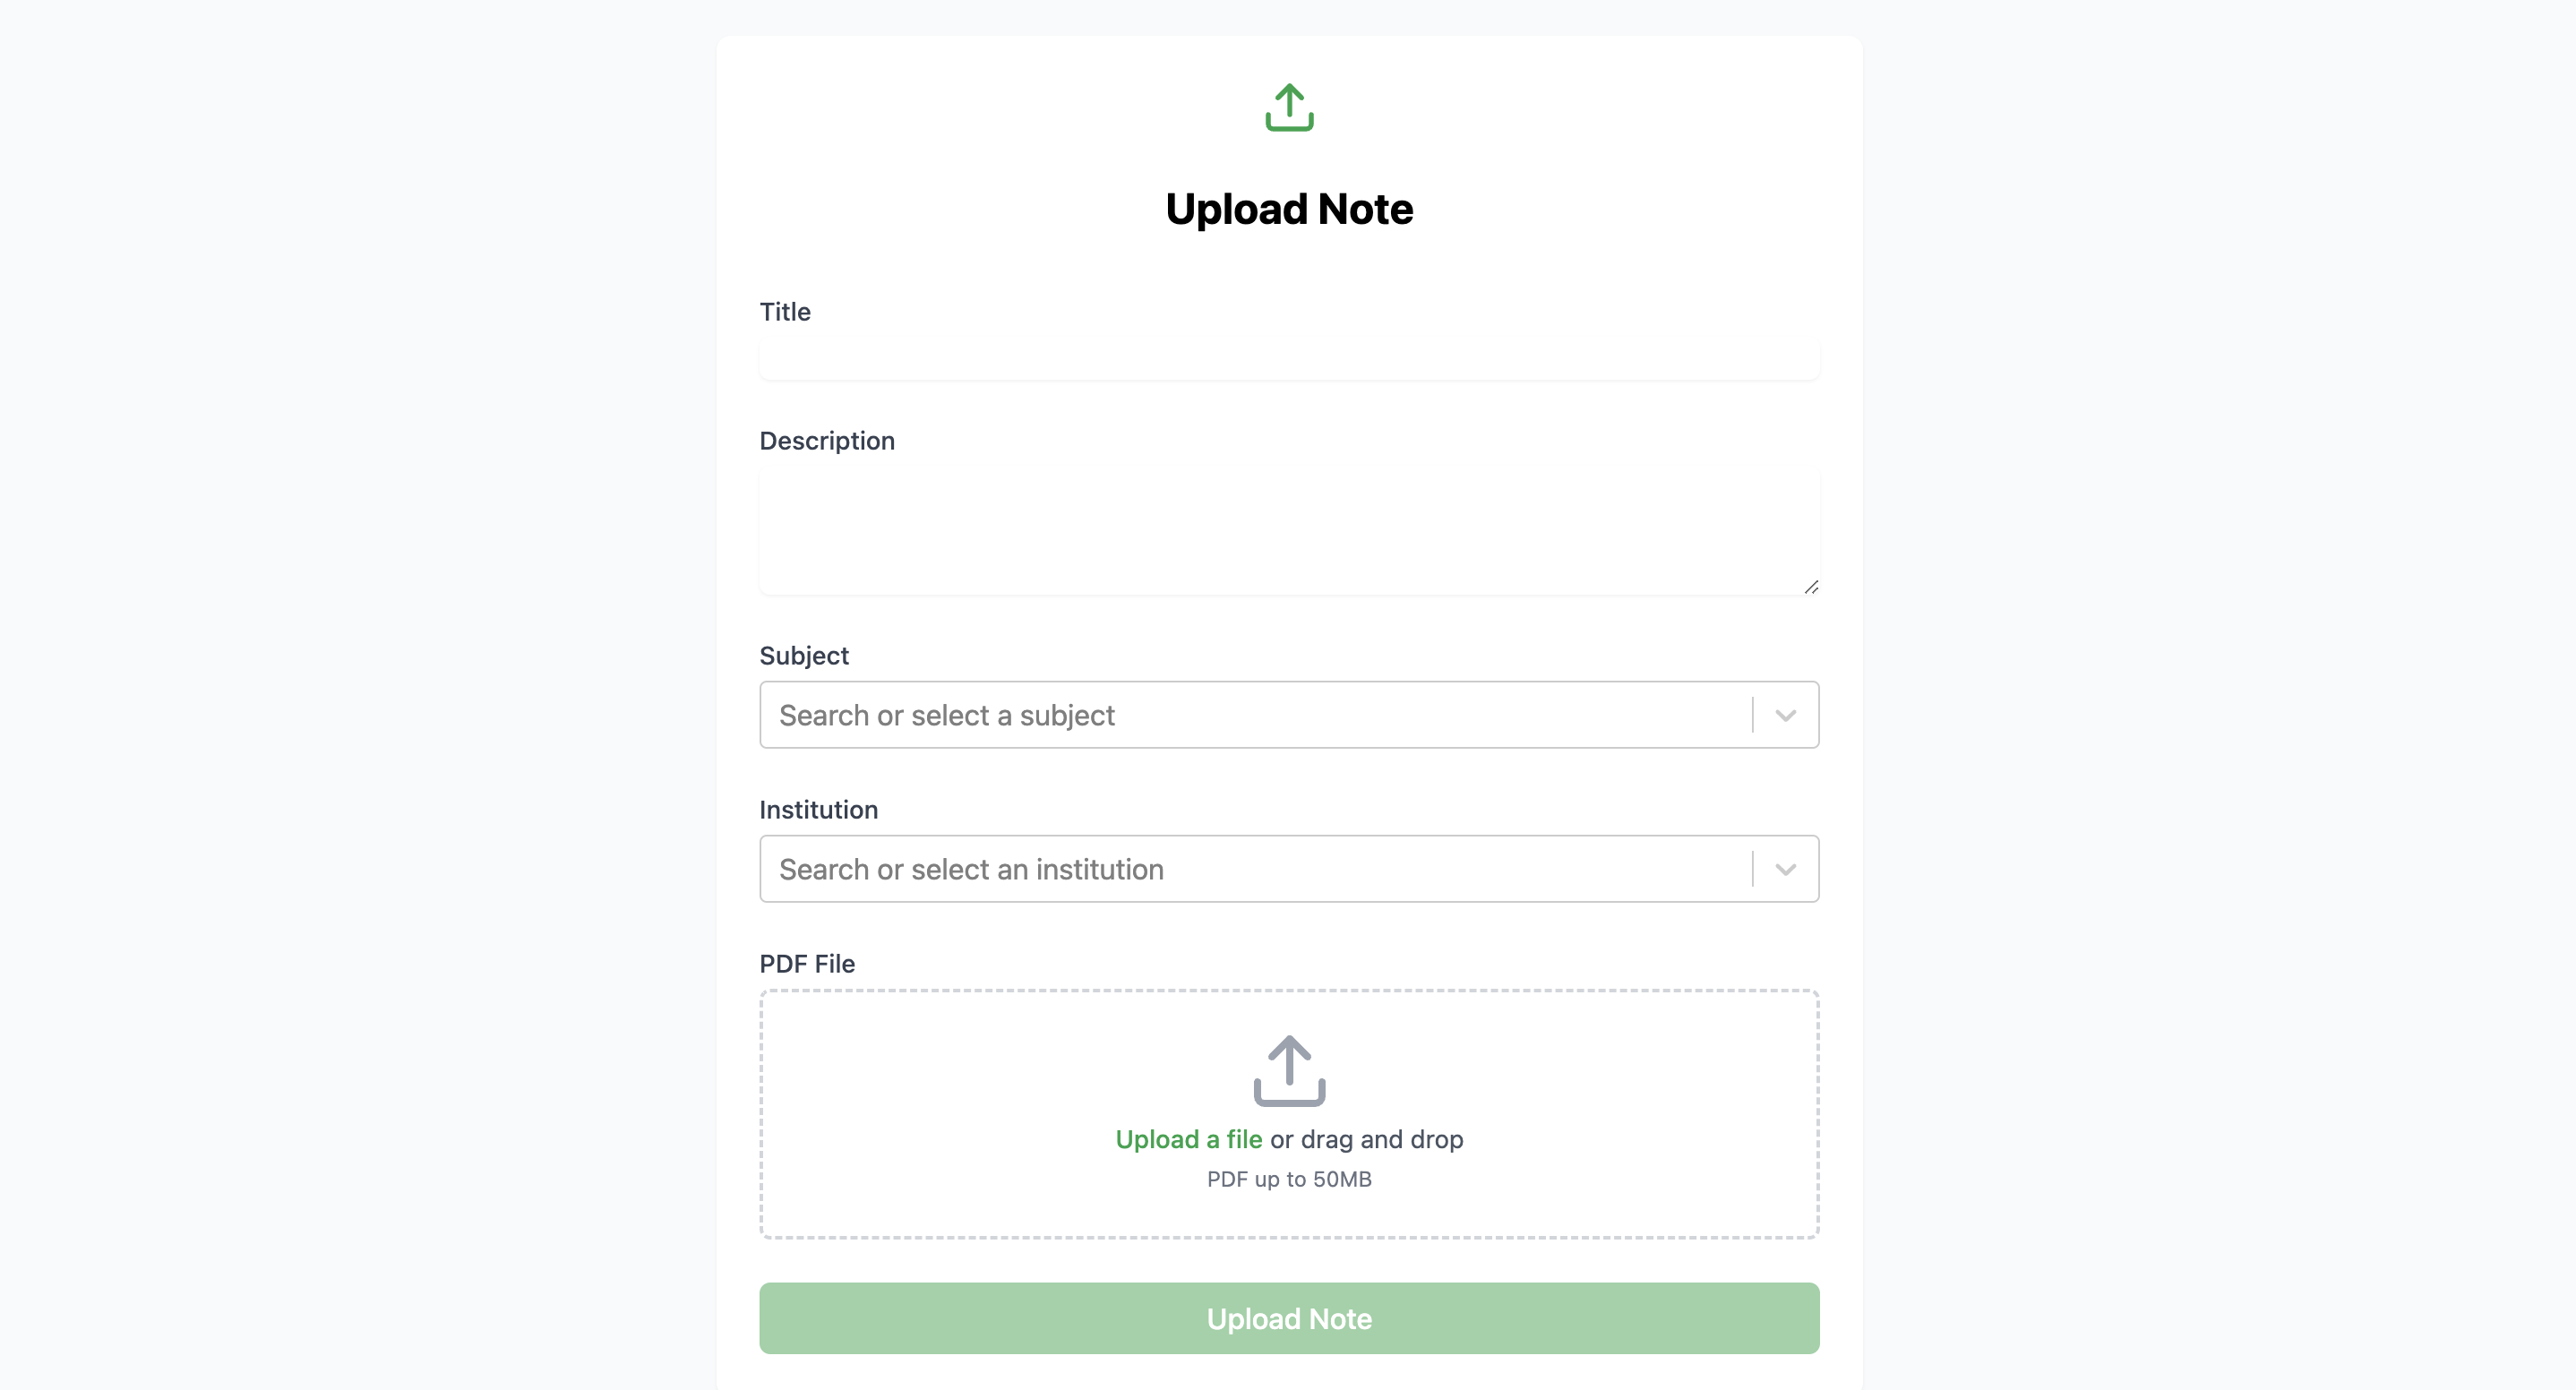
Task: Click the Description field label
Action: [x=827, y=441]
